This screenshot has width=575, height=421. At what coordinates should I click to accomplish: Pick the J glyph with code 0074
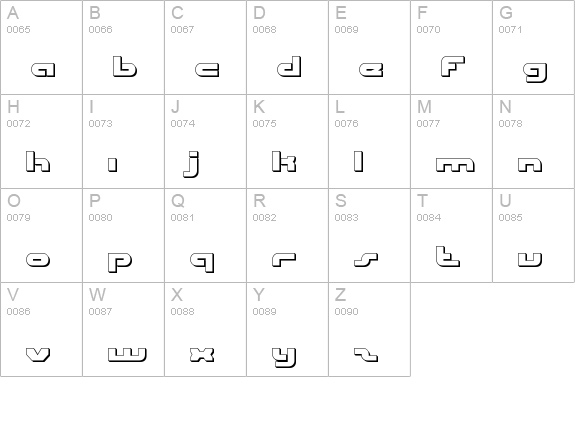point(191,165)
